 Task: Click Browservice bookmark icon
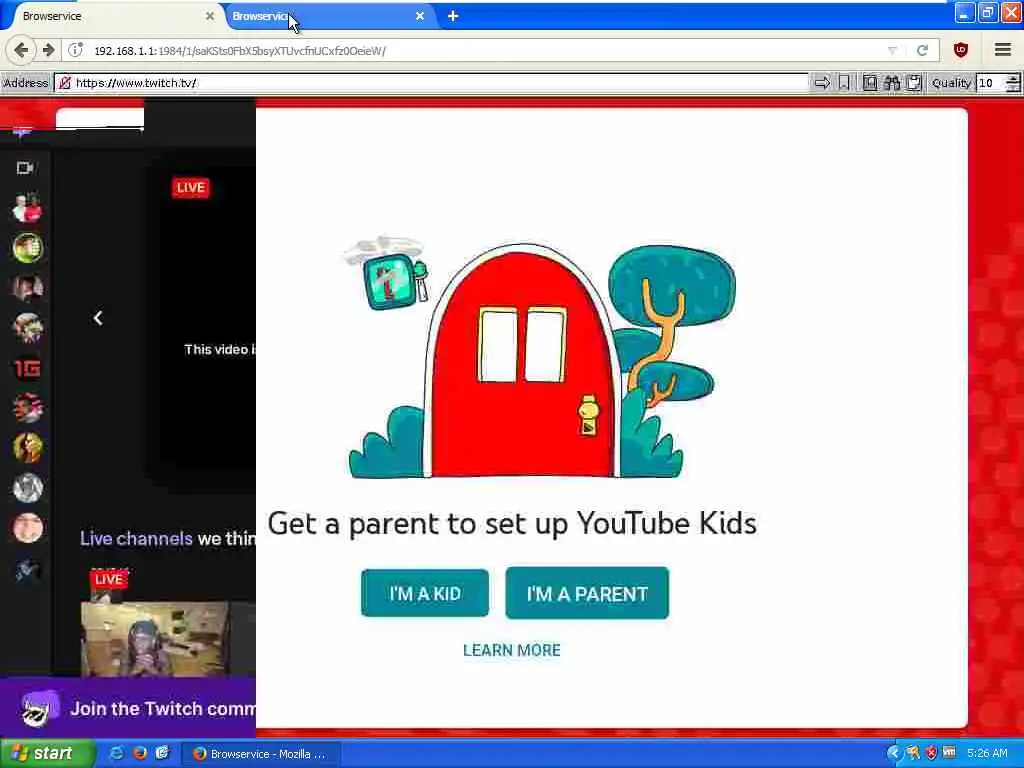[844, 83]
